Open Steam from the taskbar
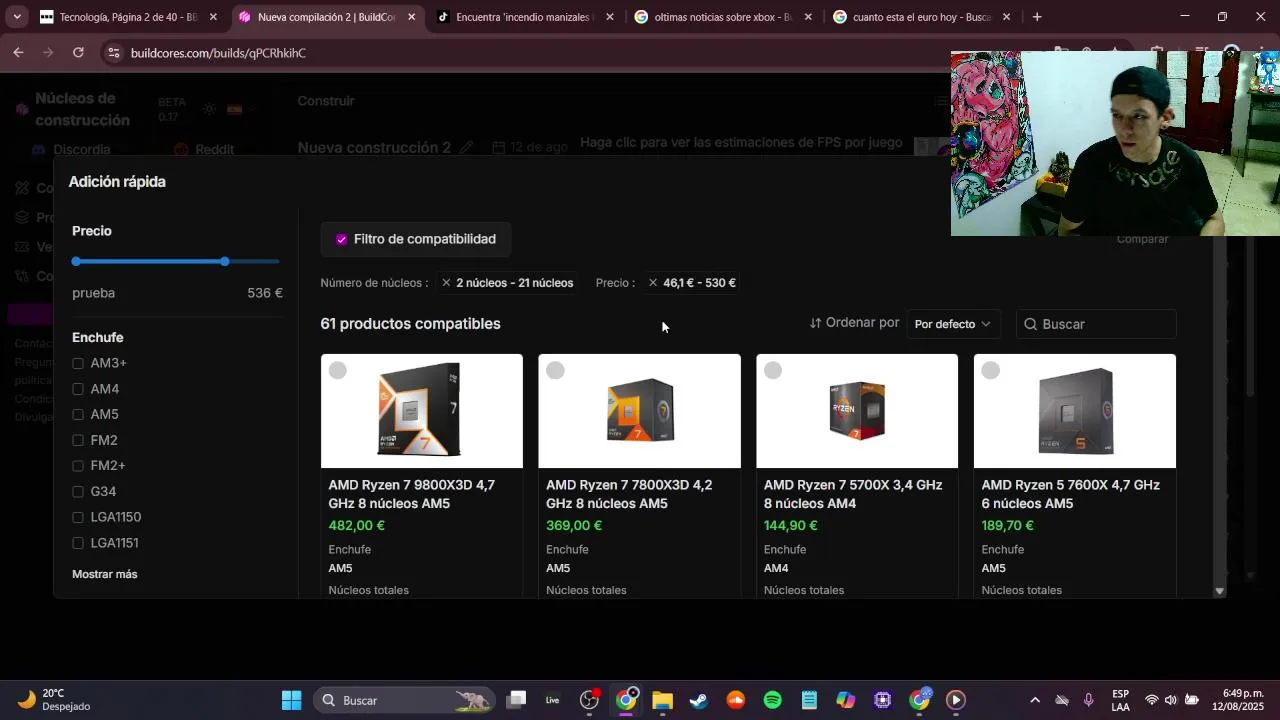This screenshot has height=720, width=1280. pyautogui.click(x=699, y=700)
